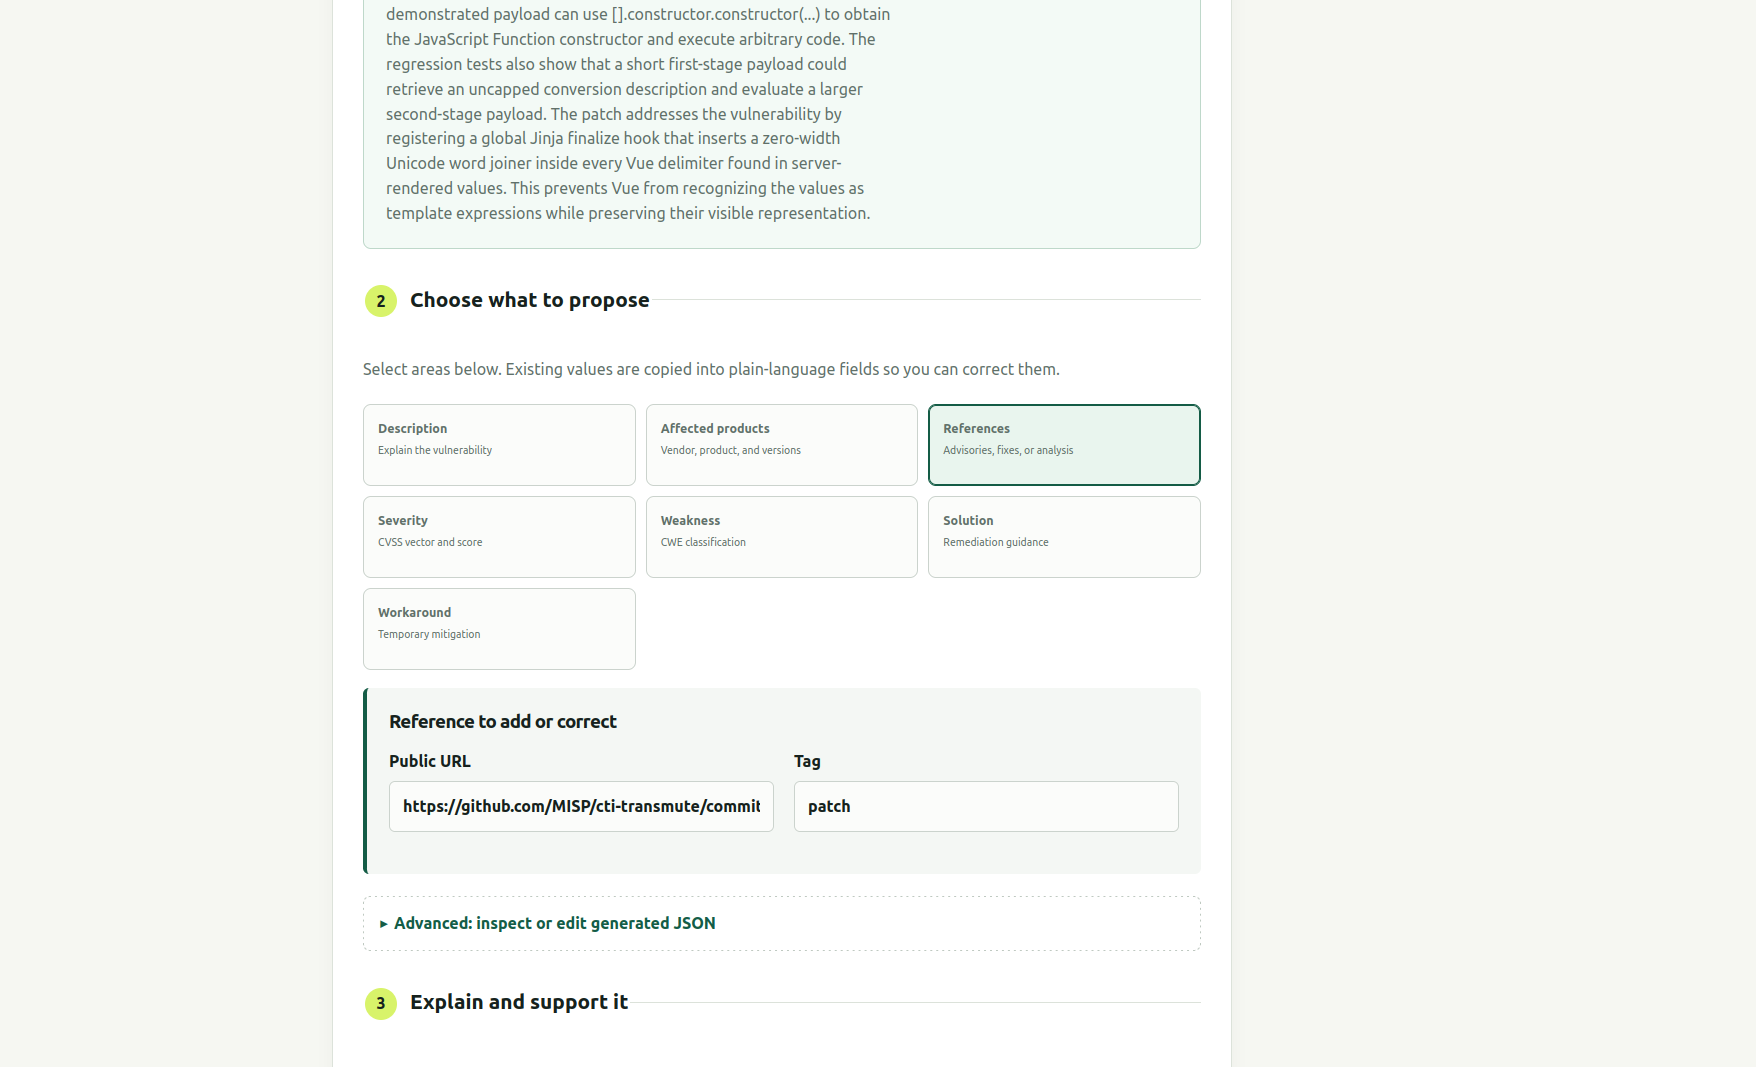Expand Advanced: inspect or edit generated JSON
This screenshot has width=1756, height=1067.
(554, 923)
